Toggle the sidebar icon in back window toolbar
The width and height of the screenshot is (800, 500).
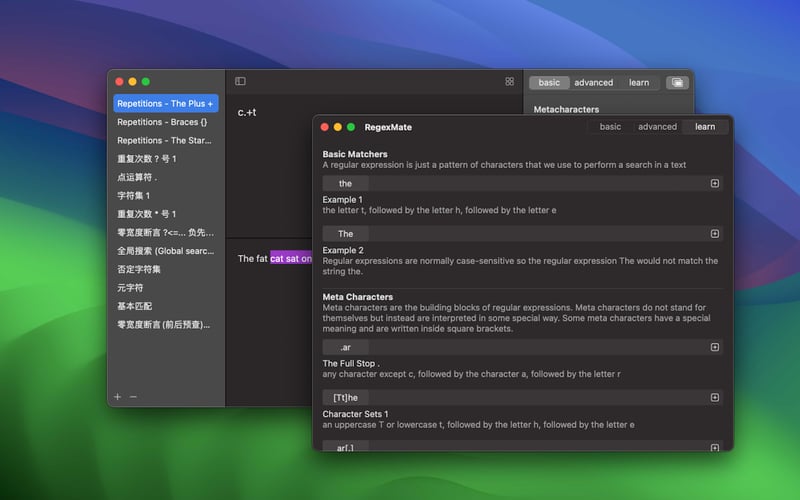pyautogui.click(x=240, y=81)
